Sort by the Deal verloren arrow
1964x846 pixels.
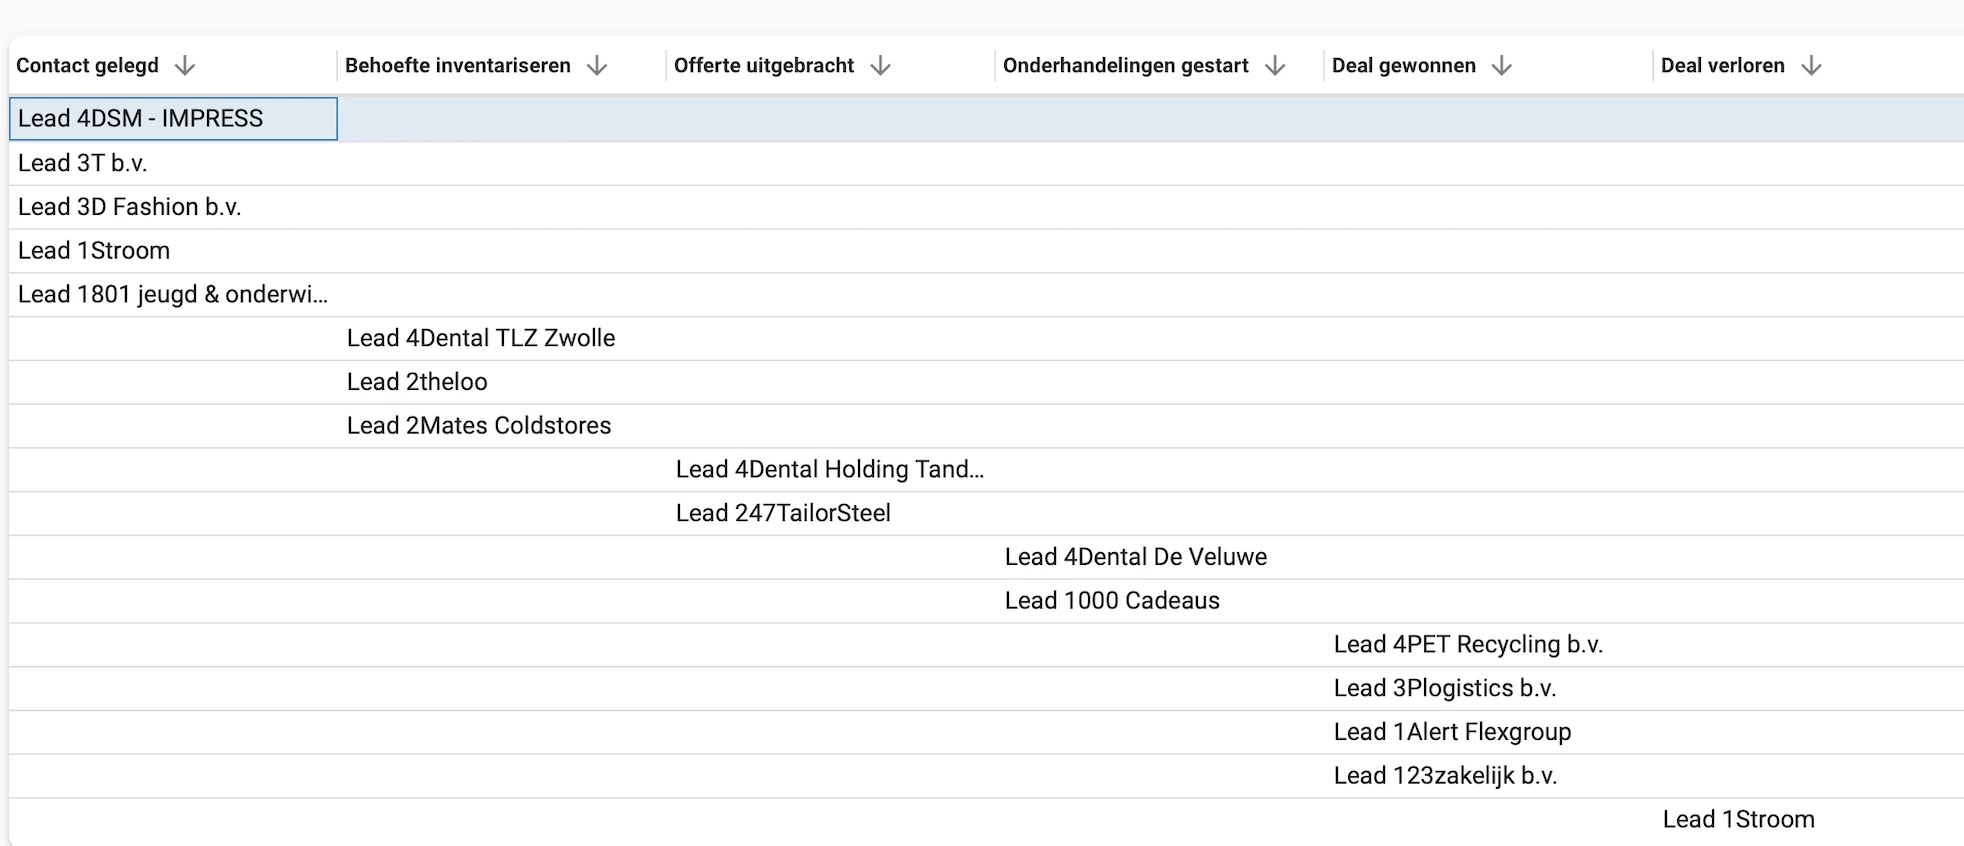click(1811, 66)
